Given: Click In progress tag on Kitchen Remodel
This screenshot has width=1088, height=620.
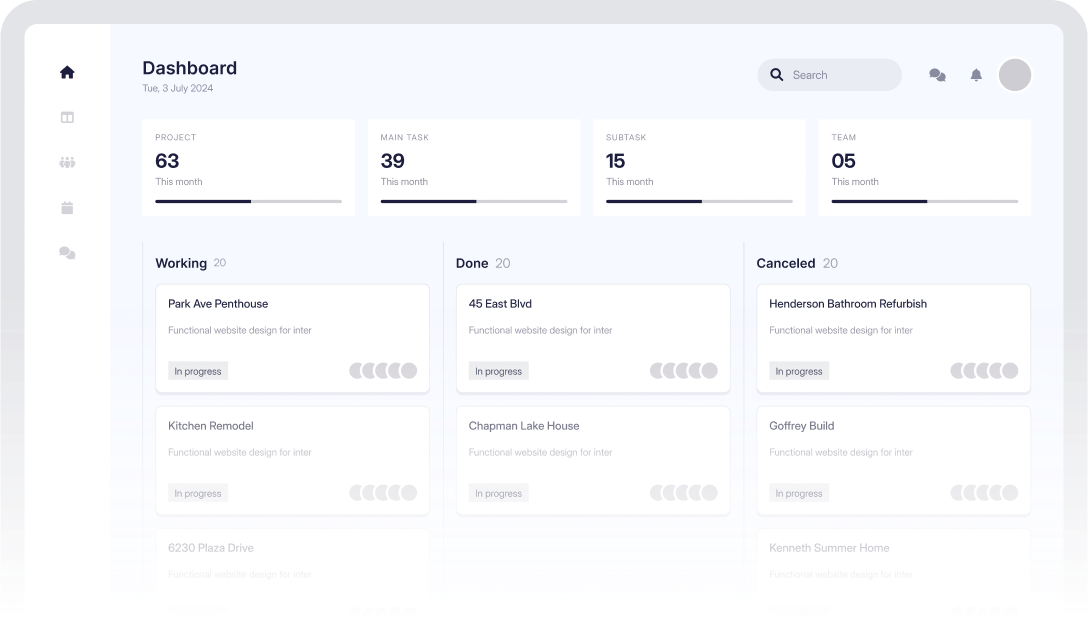Looking at the screenshot, I should click(x=198, y=493).
